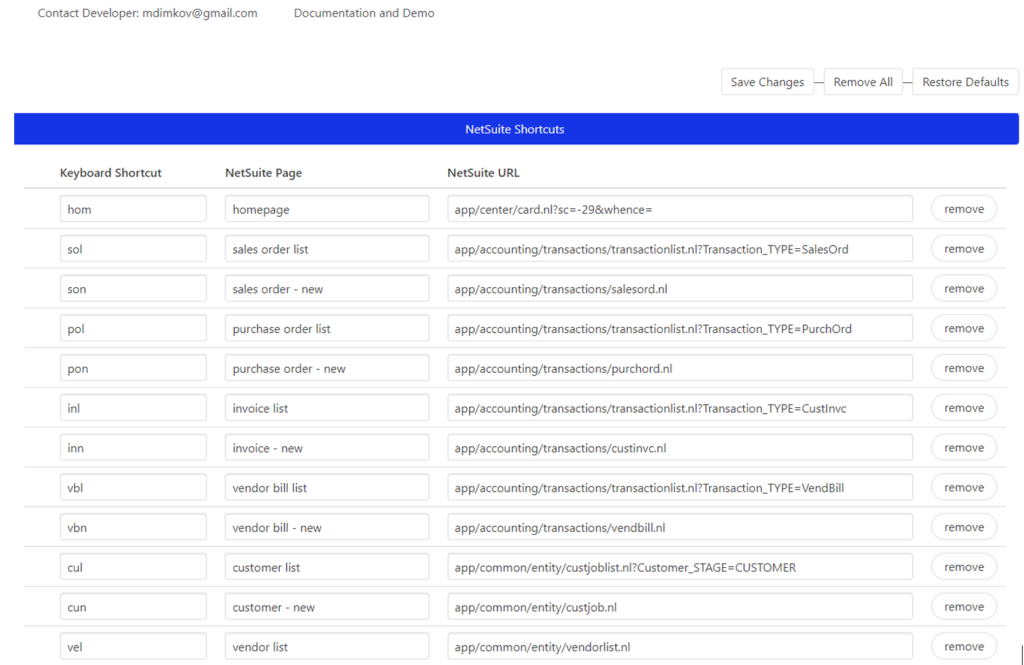
Task: Remove the purchase order - new row
Action: pos(964,368)
